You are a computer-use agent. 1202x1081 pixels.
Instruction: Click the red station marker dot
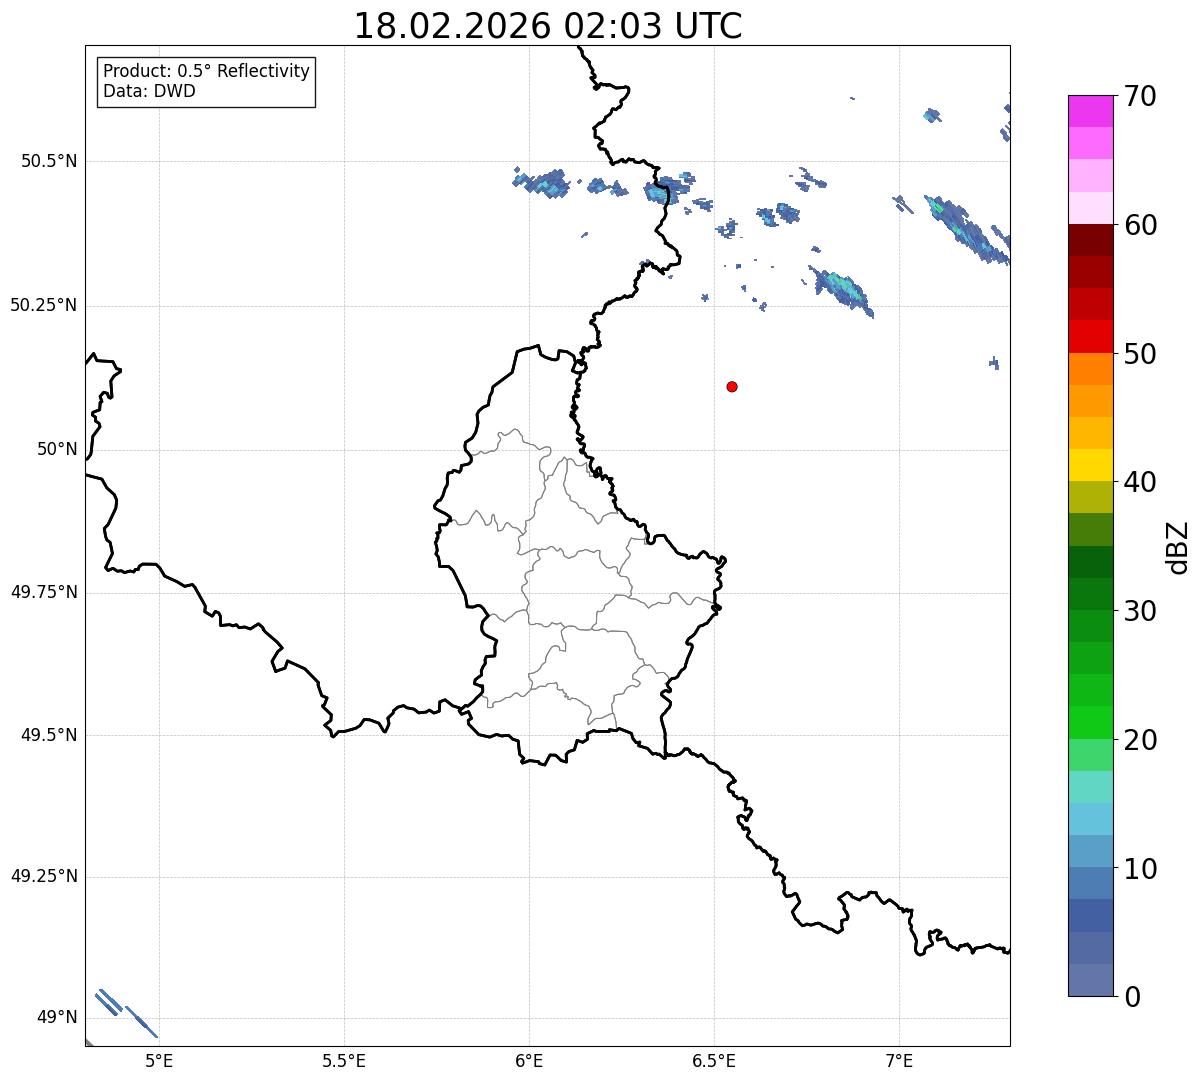coord(732,386)
